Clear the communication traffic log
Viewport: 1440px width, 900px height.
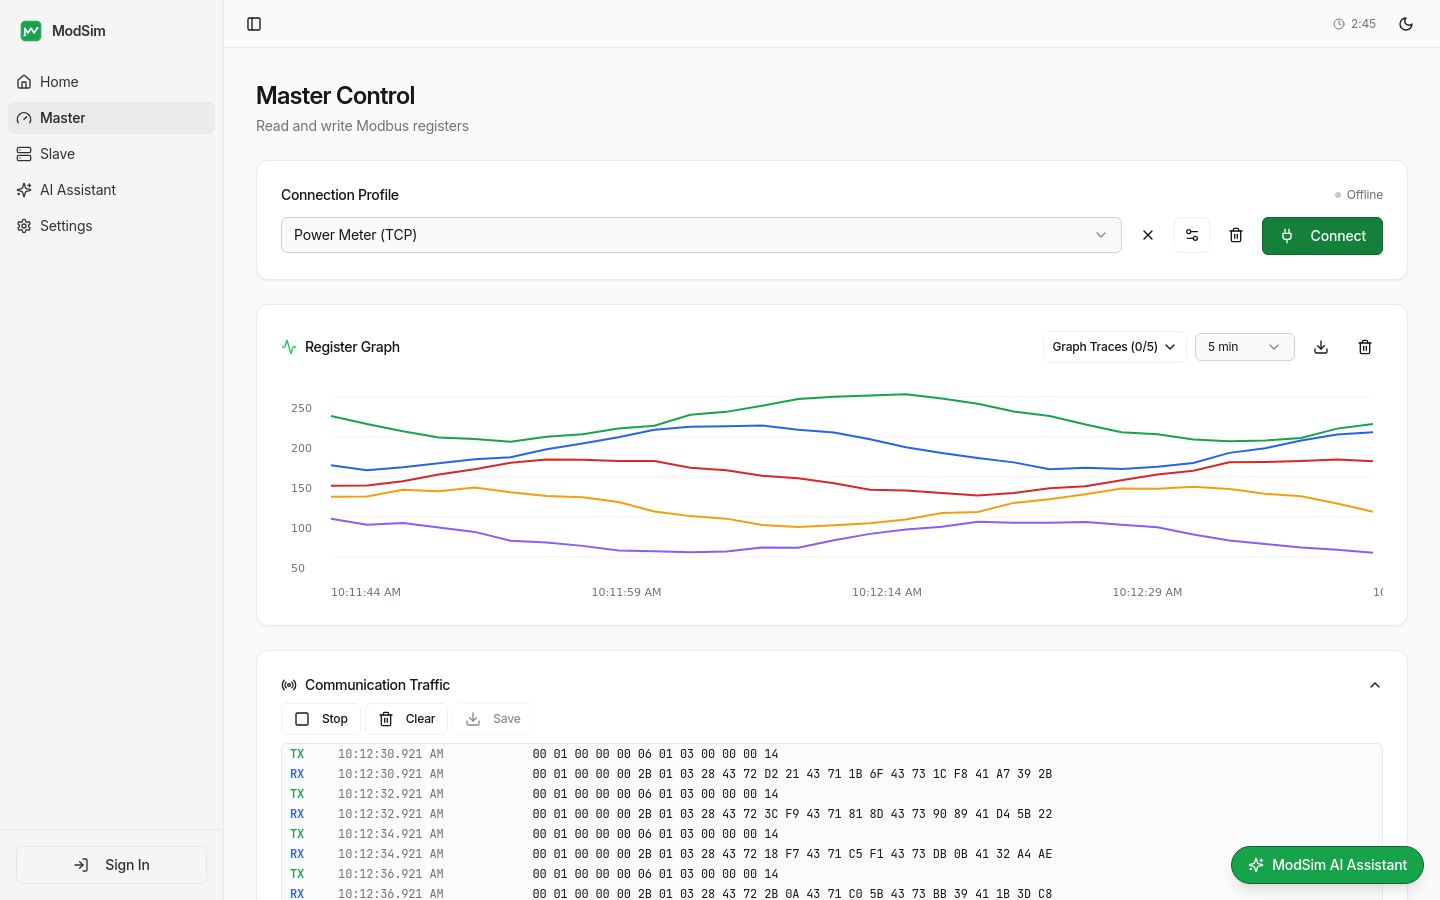coord(406,719)
